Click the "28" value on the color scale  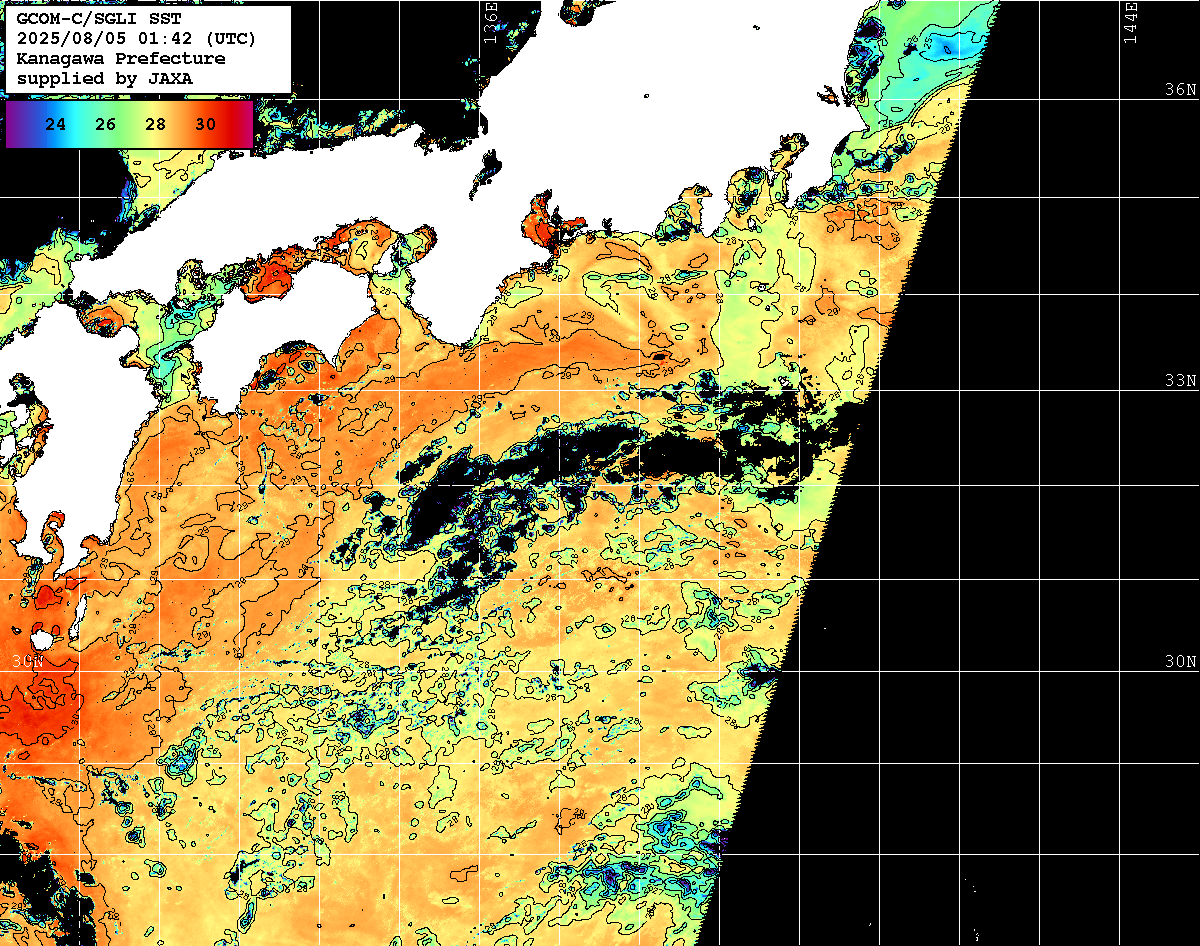[155, 125]
